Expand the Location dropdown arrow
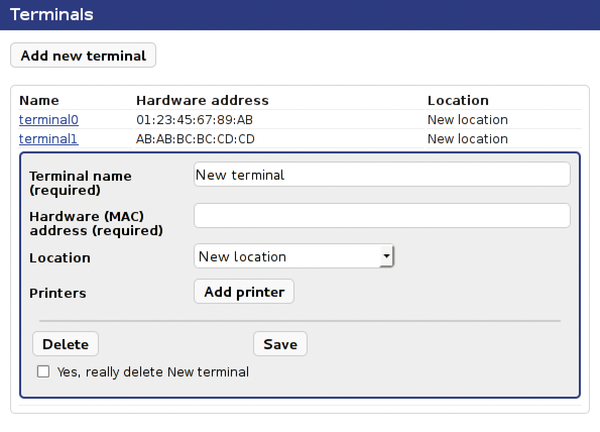The height and width of the screenshot is (432, 600). pos(386,256)
